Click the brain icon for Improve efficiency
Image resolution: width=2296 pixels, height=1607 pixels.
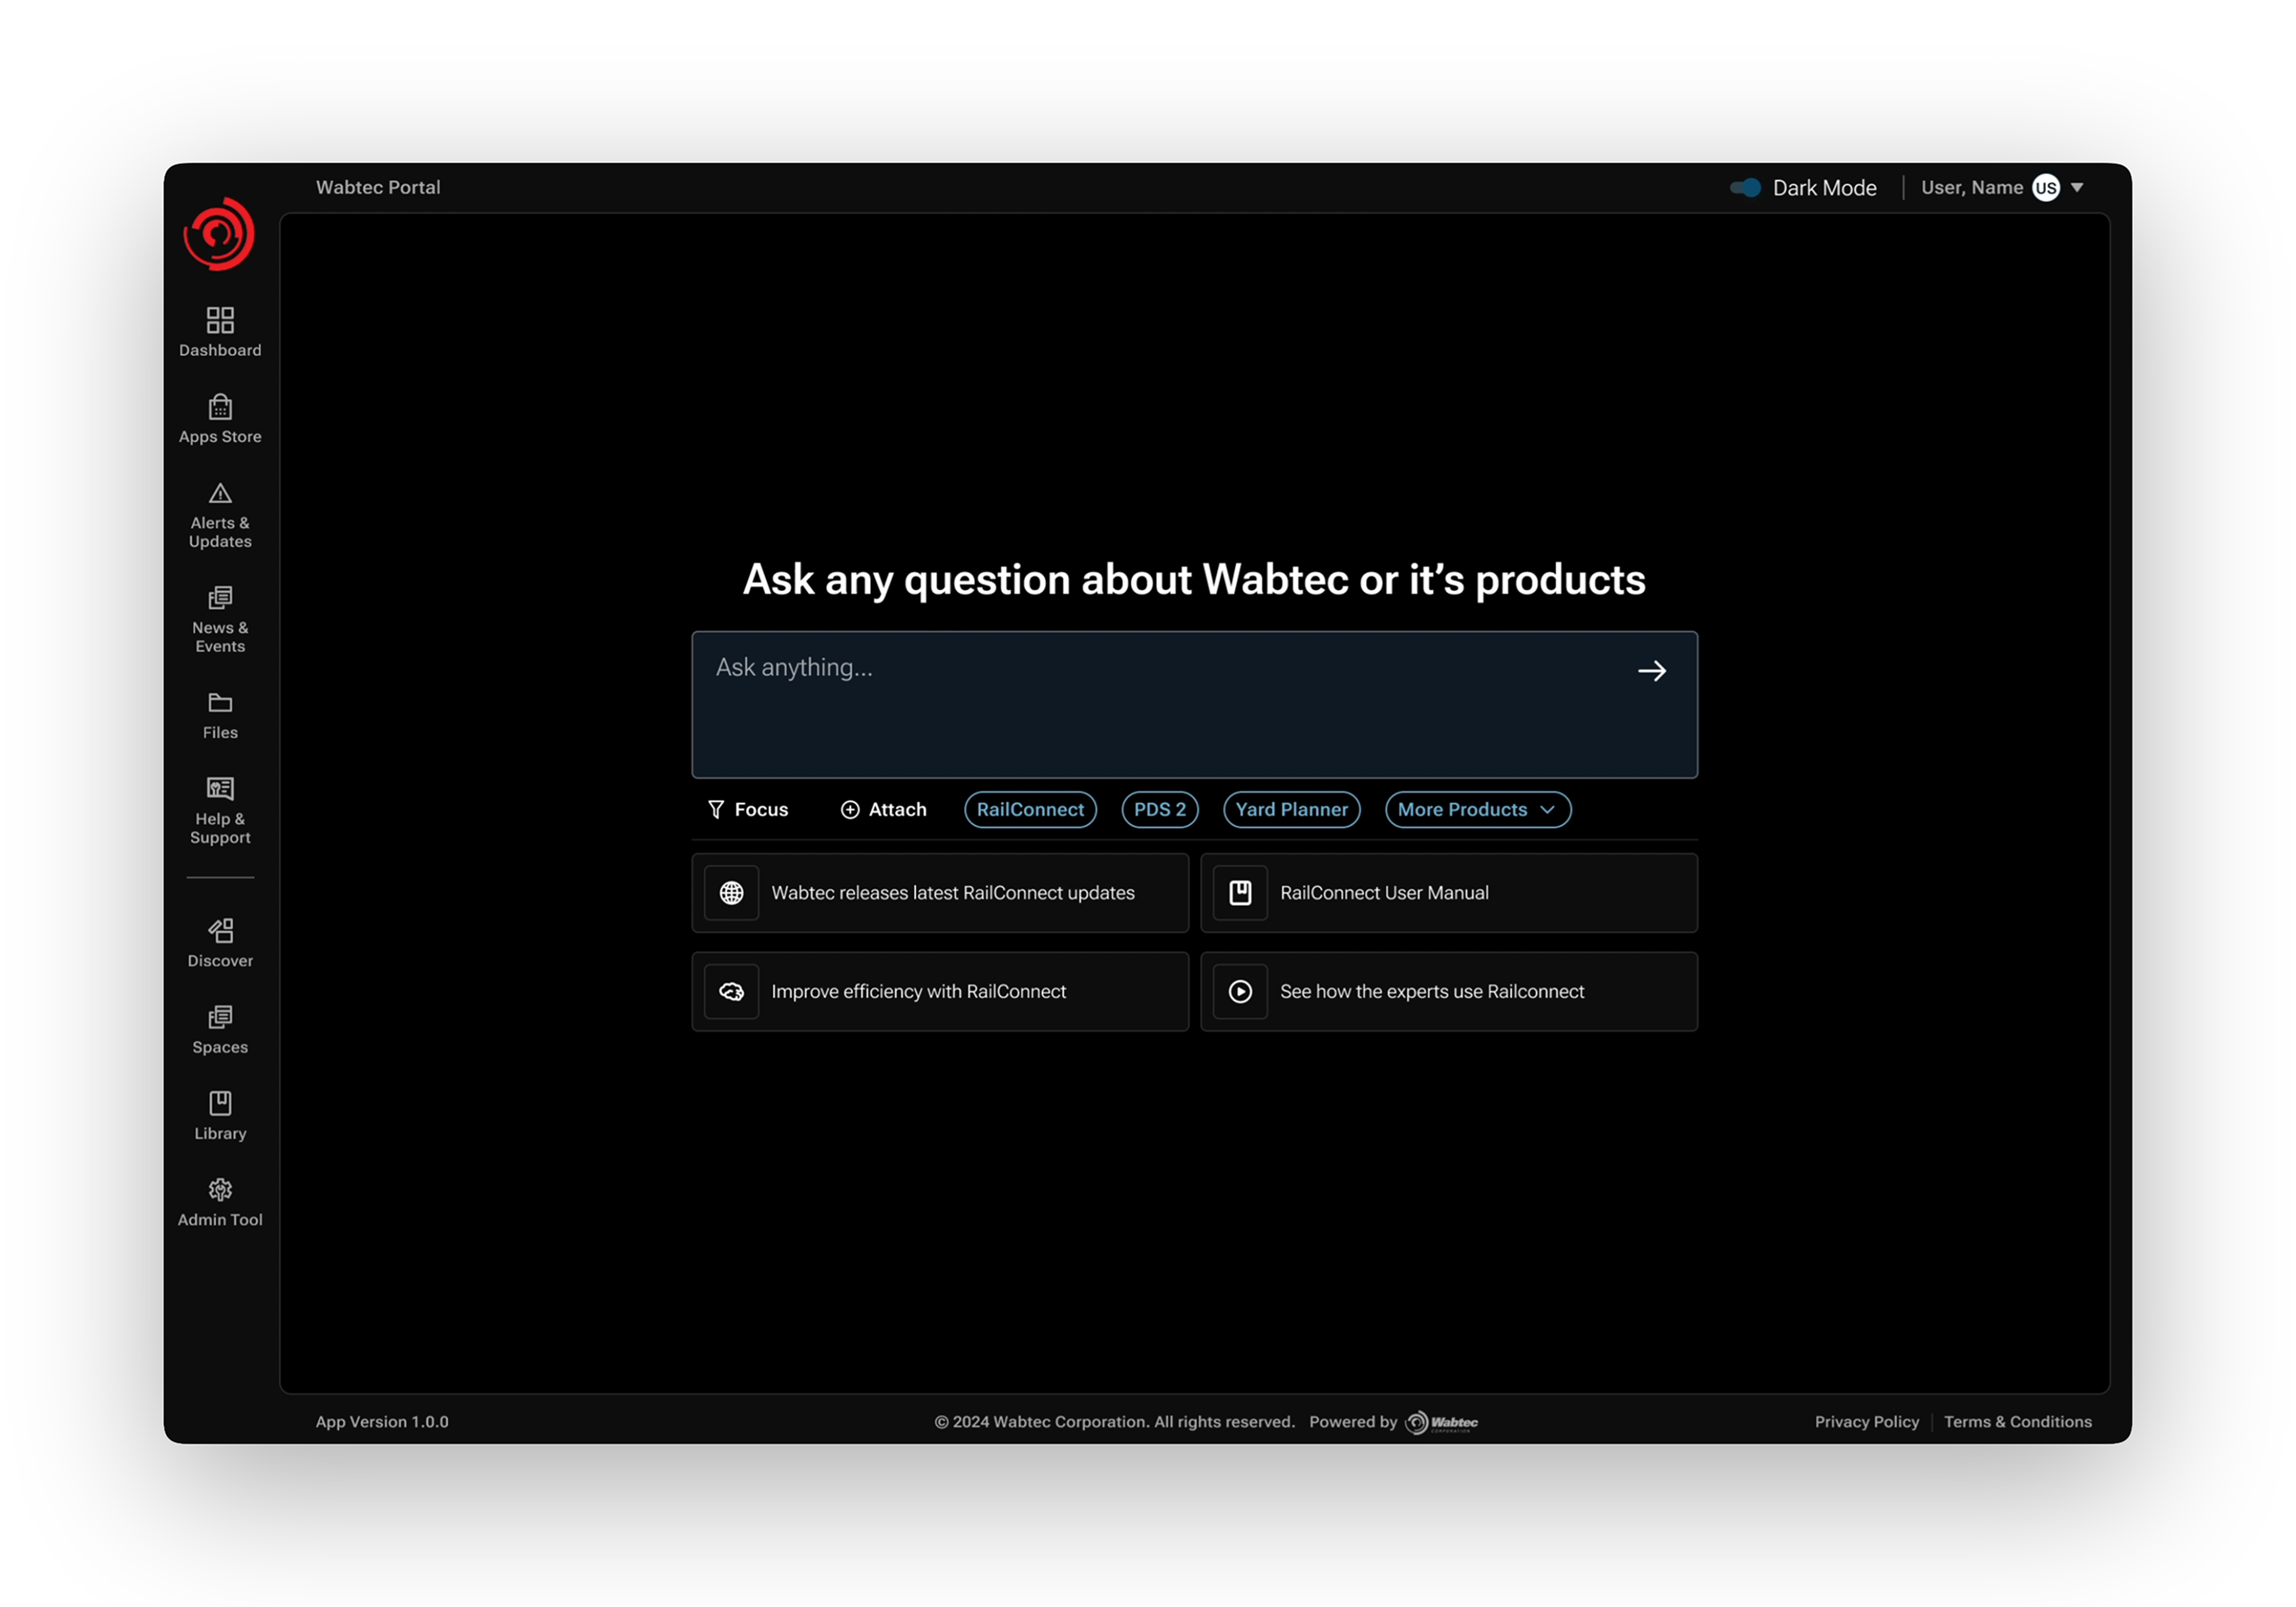(732, 992)
